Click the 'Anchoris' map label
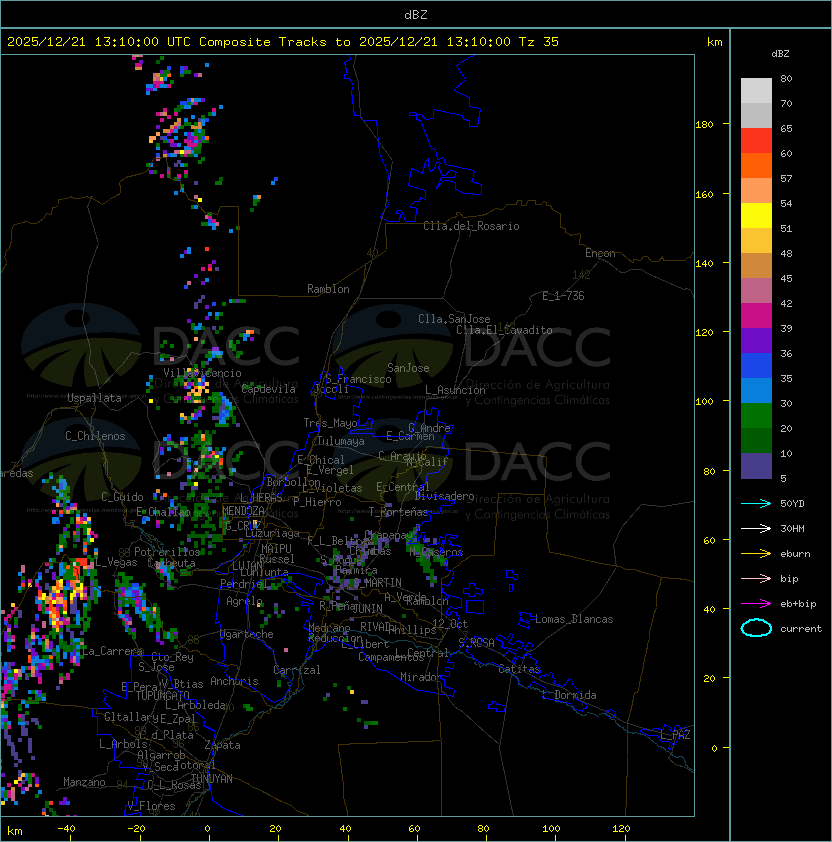The image size is (832, 842). click(x=234, y=681)
